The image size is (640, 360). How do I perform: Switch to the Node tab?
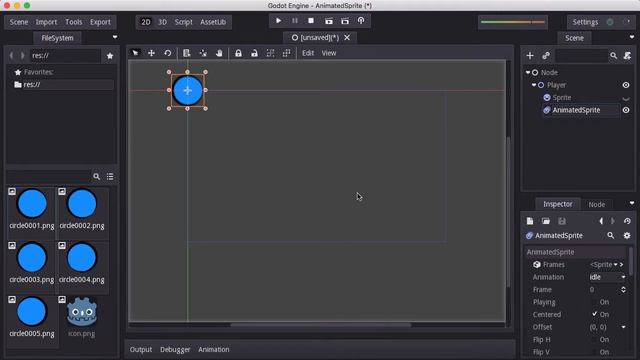pyautogui.click(x=596, y=204)
